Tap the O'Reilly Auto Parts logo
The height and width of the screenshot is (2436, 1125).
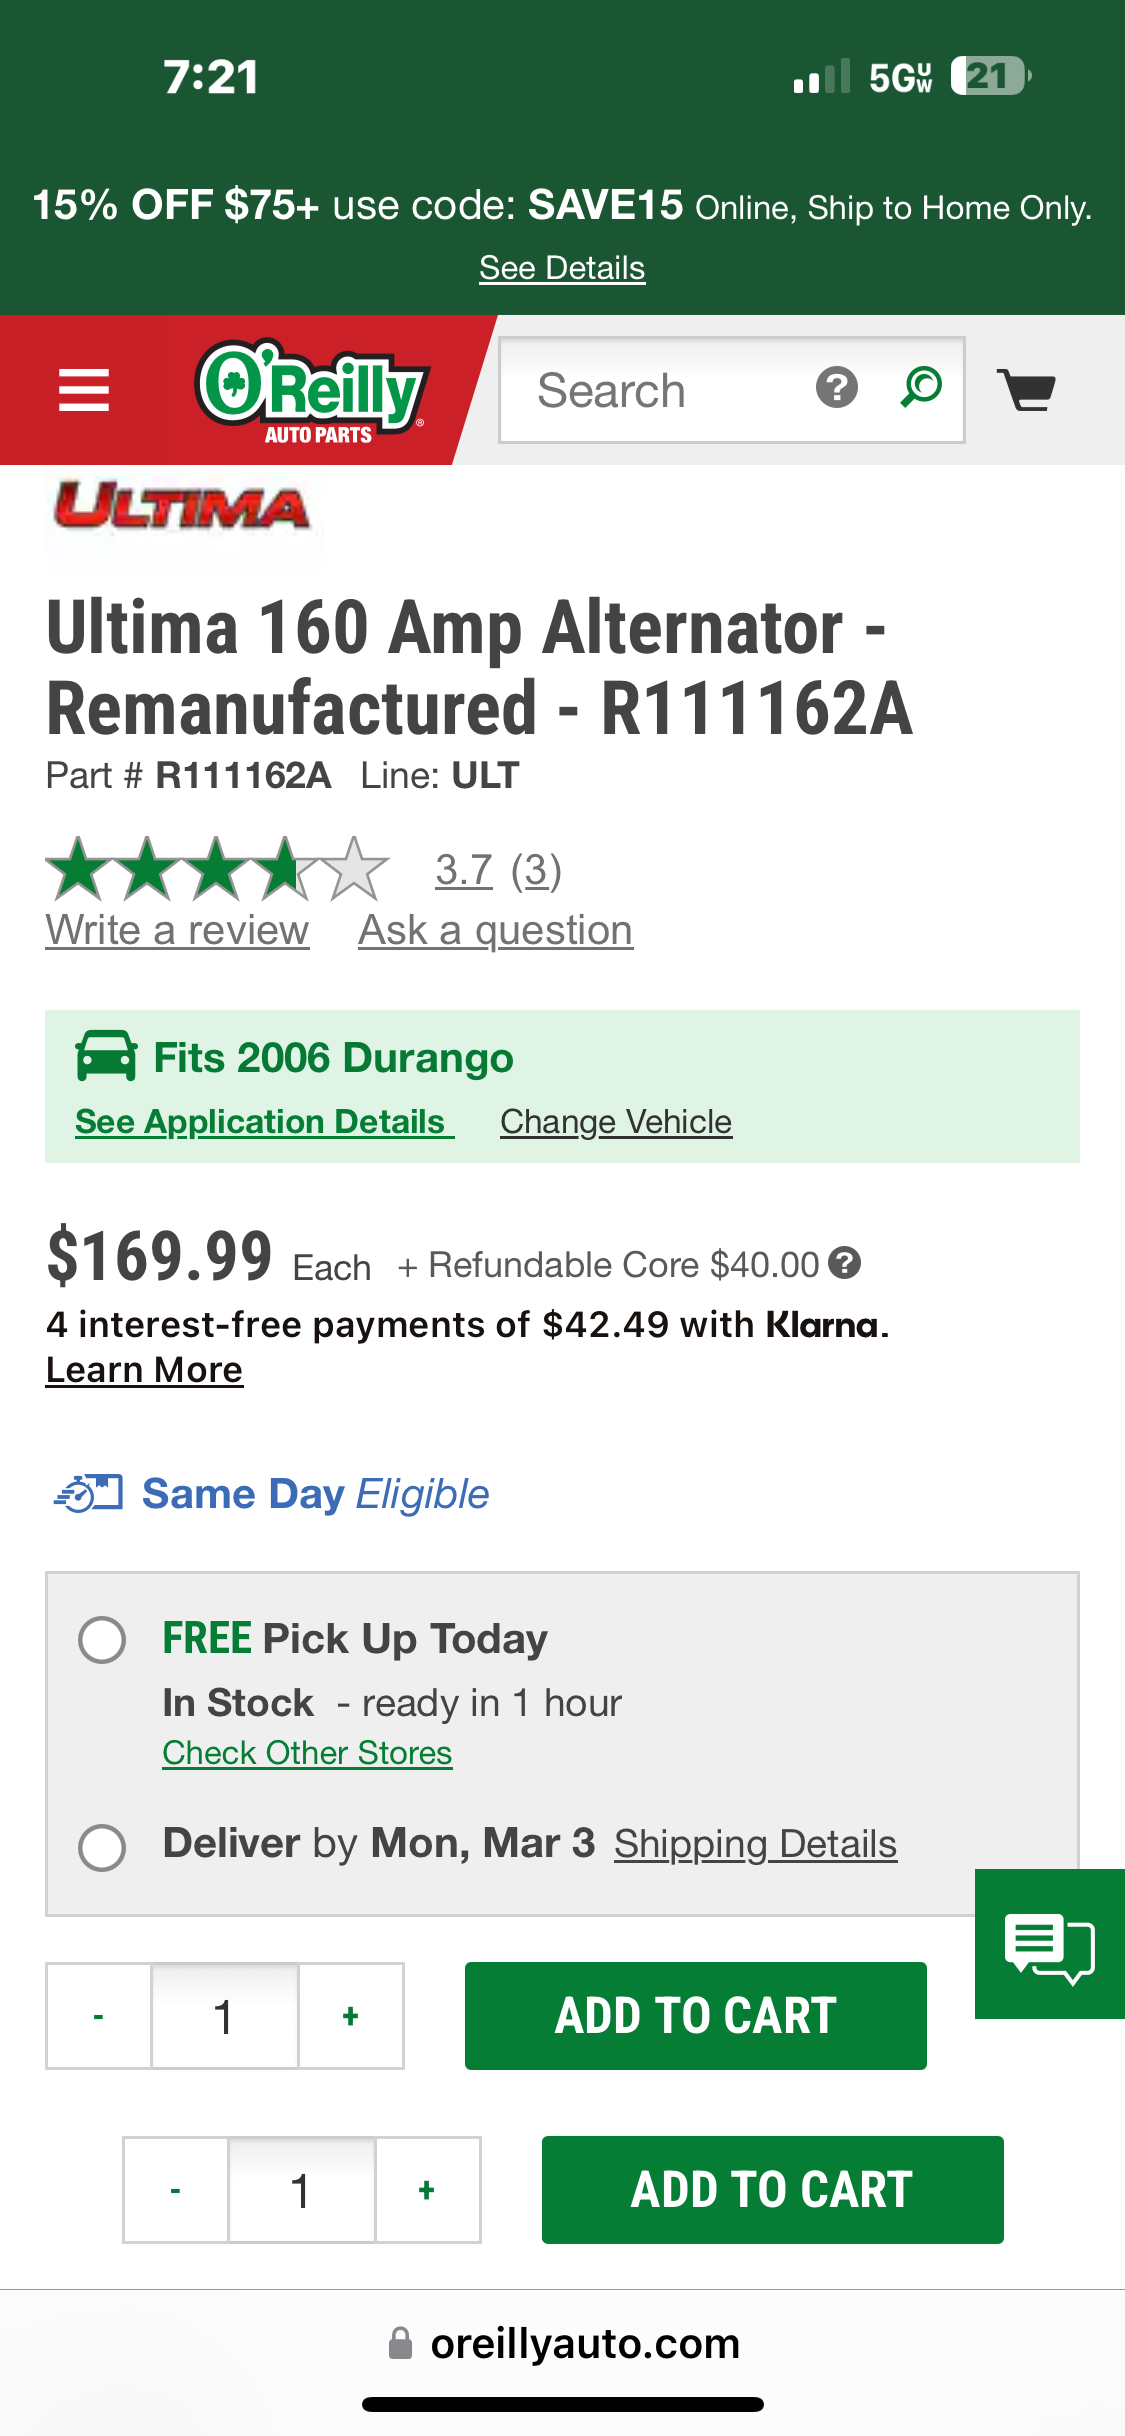313,391
